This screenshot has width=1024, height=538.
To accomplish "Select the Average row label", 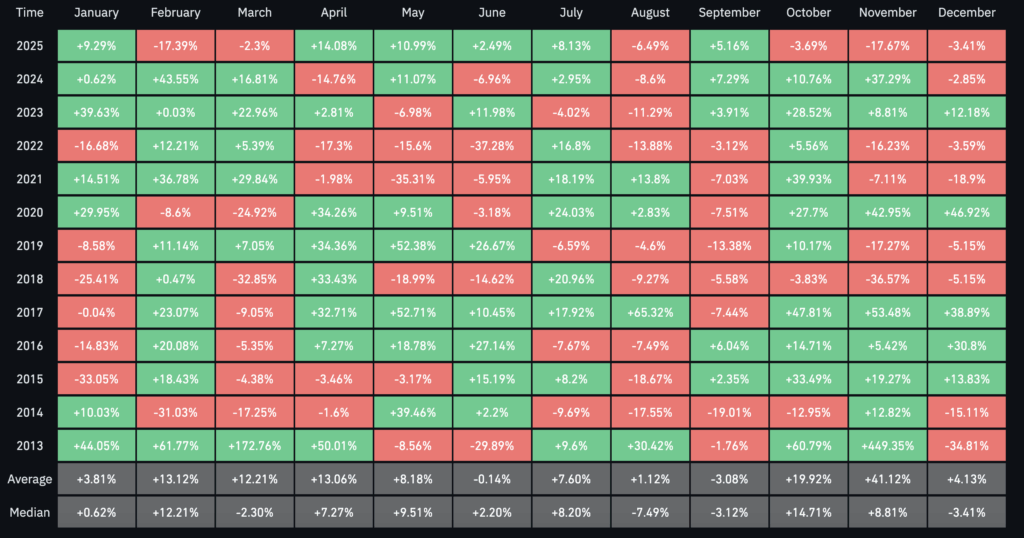I will (29, 479).
